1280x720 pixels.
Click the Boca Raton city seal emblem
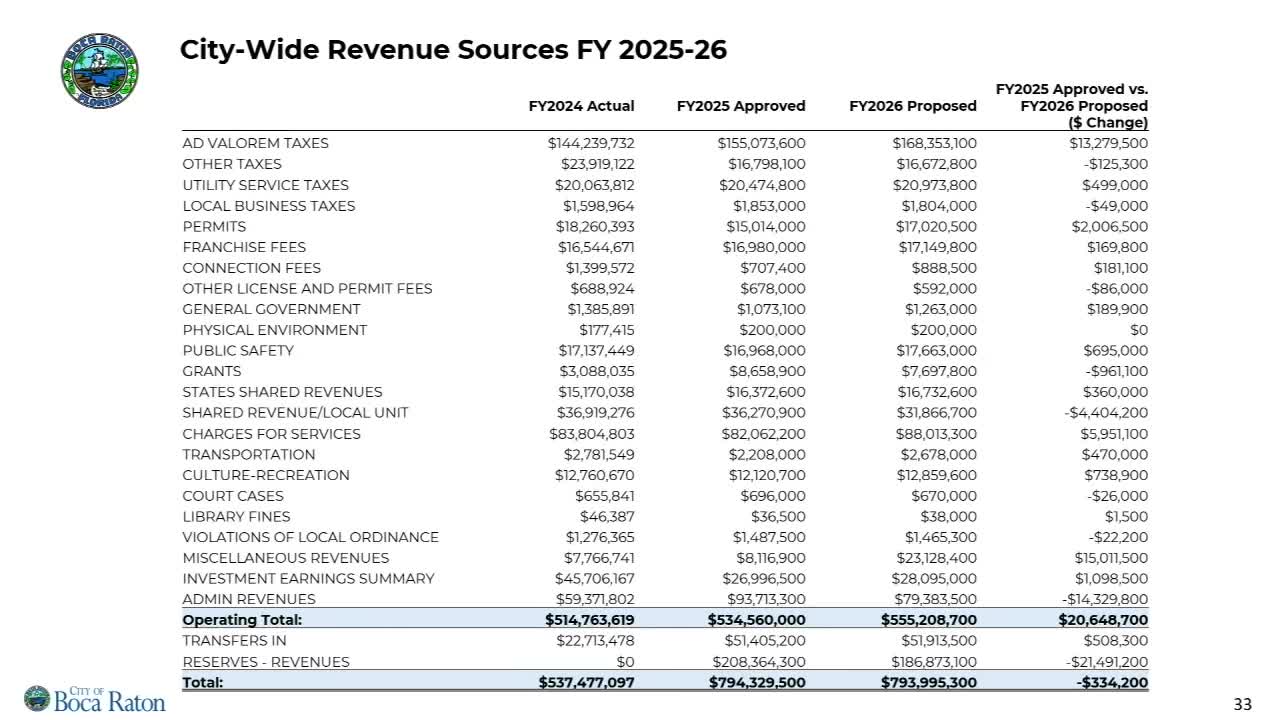coord(99,69)
